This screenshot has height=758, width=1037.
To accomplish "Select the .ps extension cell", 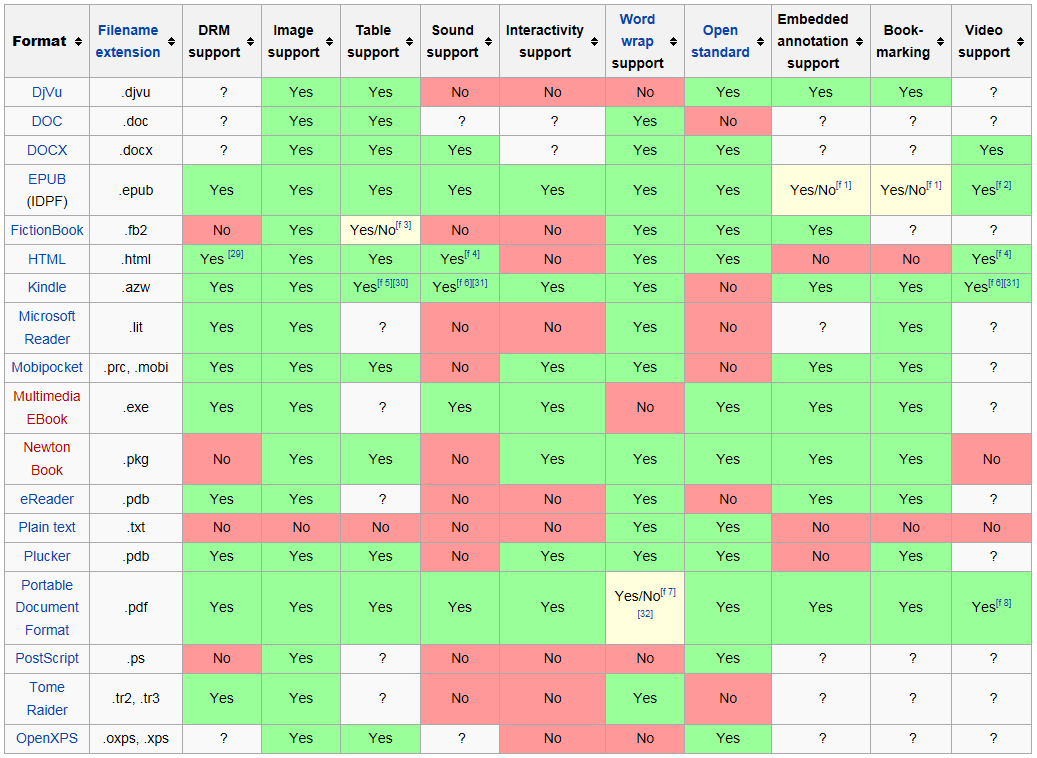I will tap(136, 658).
